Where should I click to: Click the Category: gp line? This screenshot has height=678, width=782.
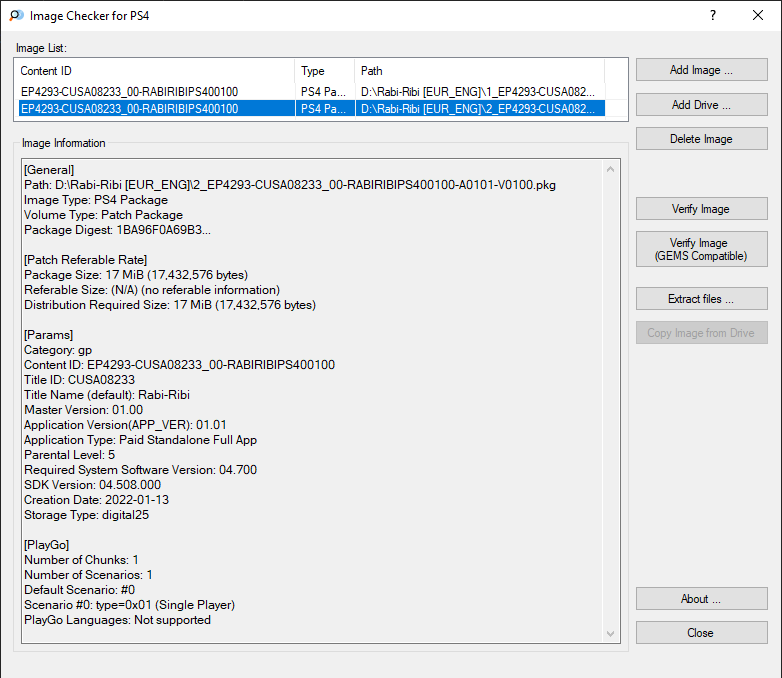pos(58,350)
